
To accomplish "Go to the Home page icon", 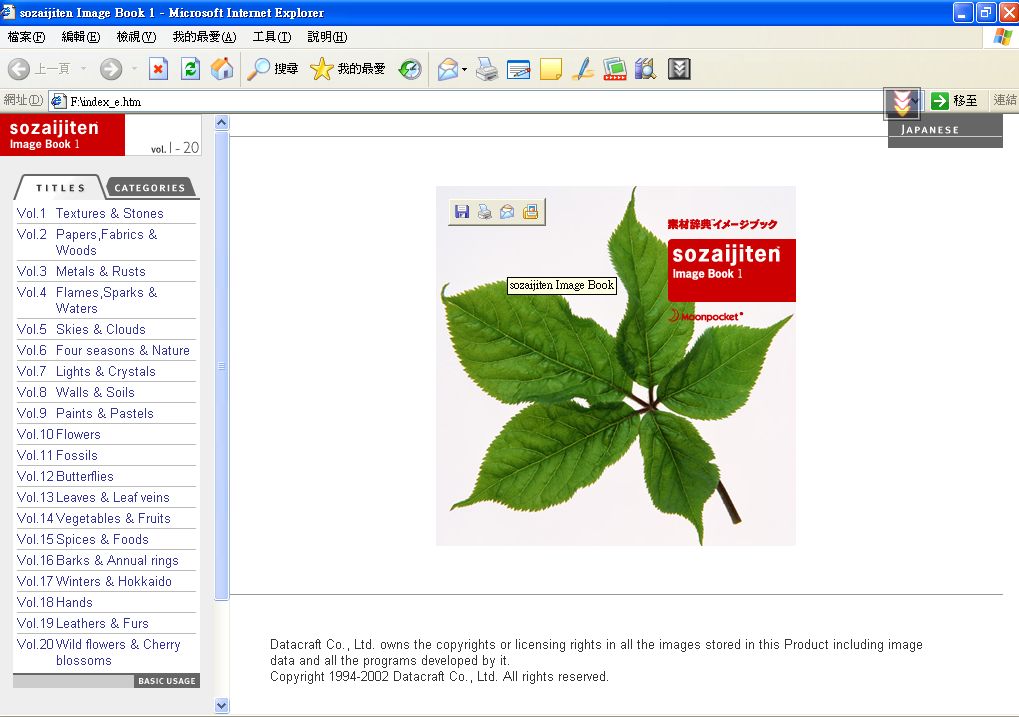I will point(222,69).
